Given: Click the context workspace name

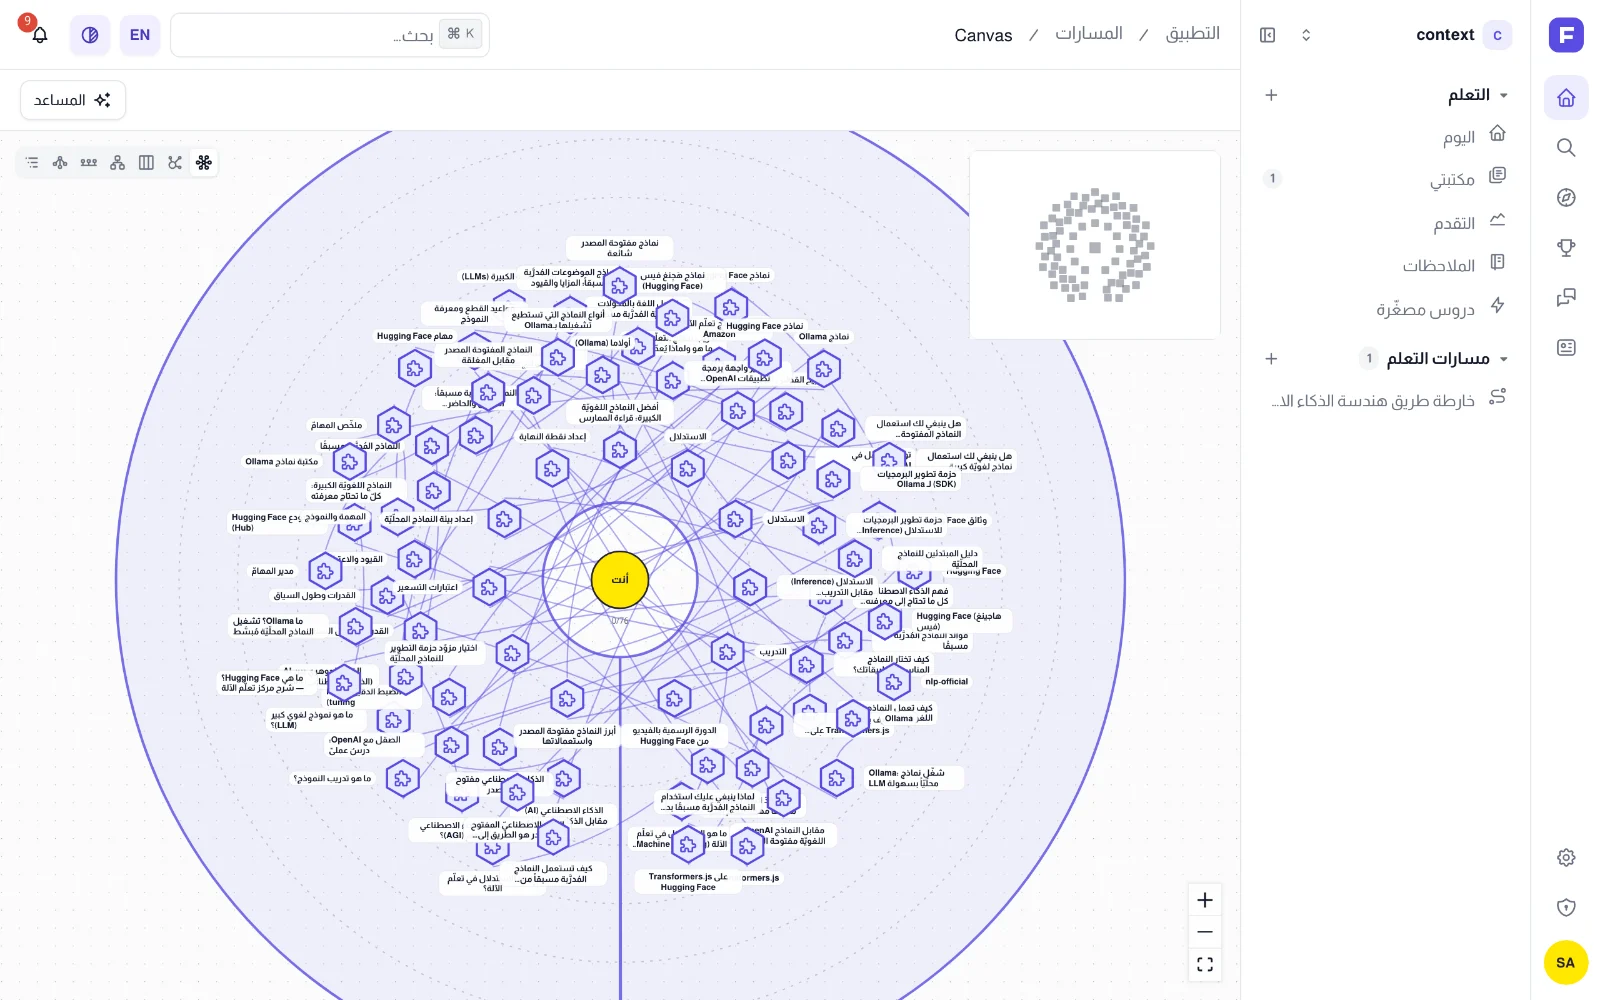Looking at the screenshot, I should [1445, 35].
